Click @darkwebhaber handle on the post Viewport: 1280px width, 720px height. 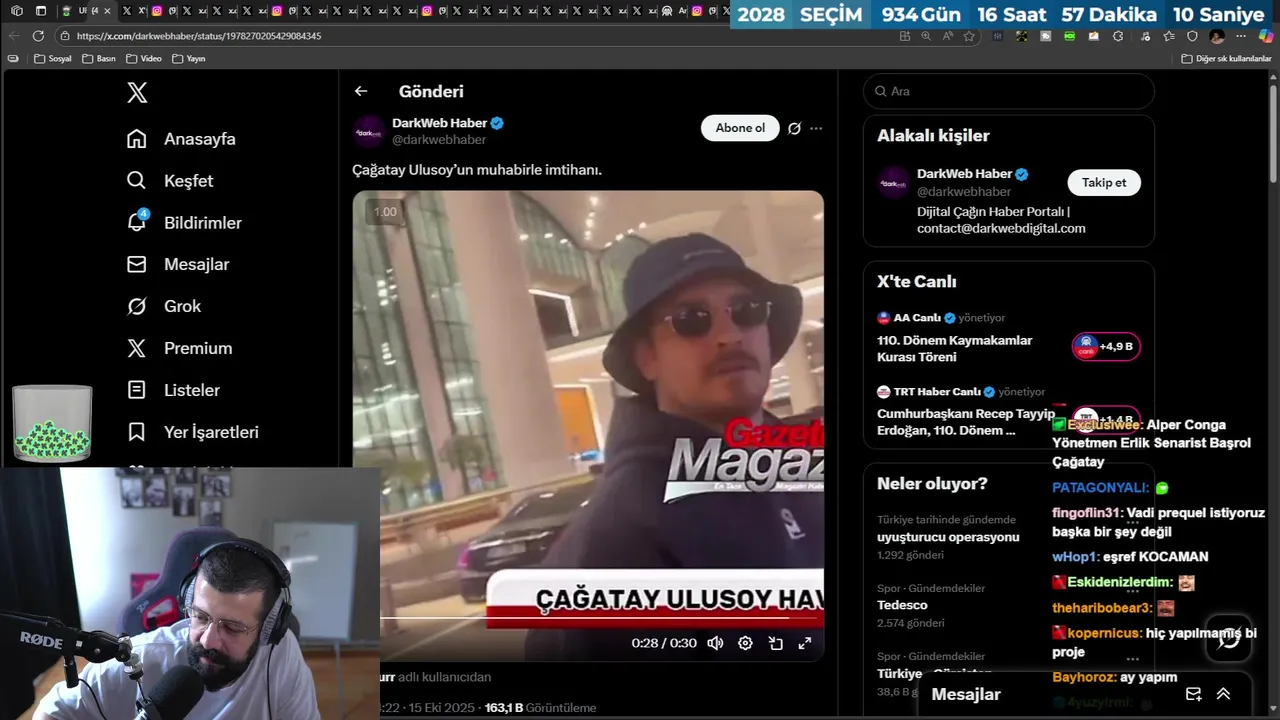(439, 140)
